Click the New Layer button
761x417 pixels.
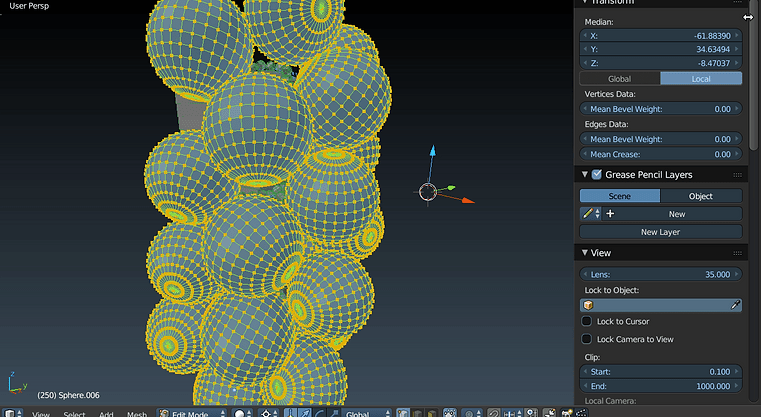click(661, 232)
